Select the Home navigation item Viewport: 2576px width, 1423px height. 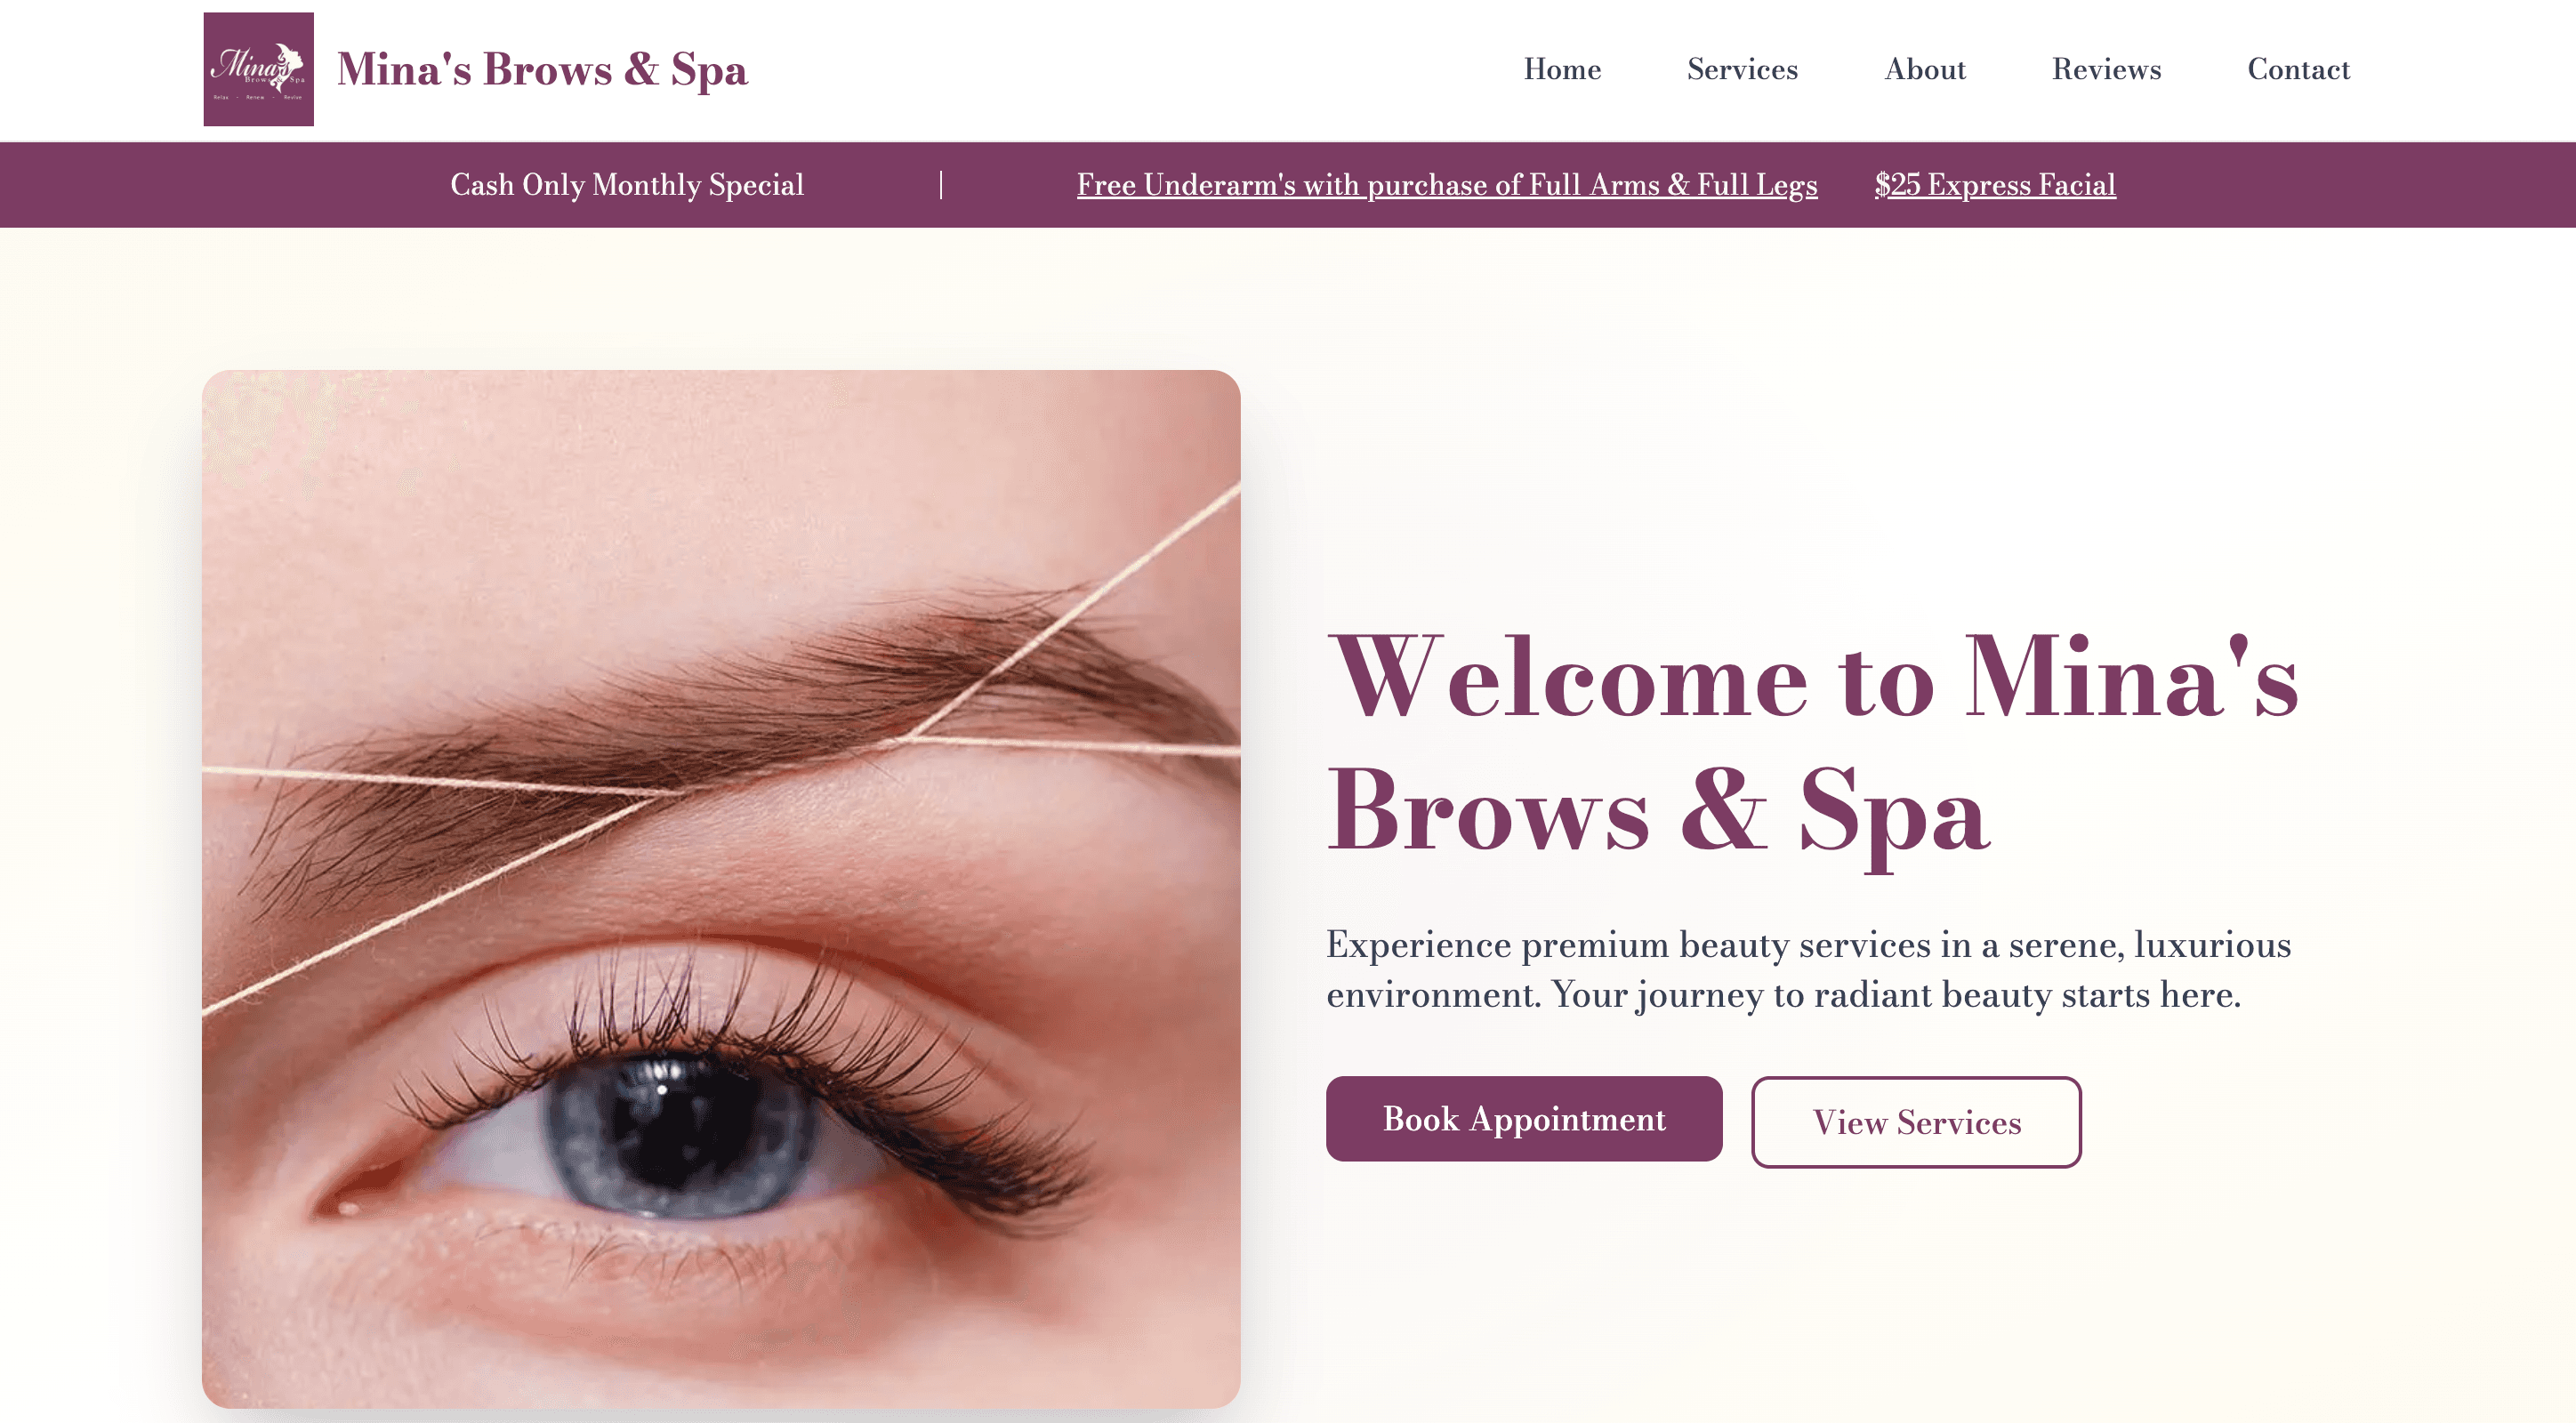coord(1562,70)
